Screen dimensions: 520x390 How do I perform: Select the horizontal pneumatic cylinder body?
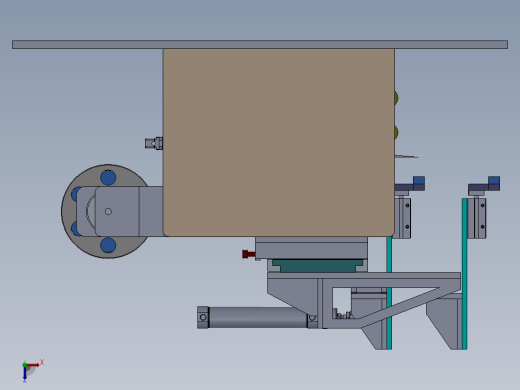pyautogui.click(x=257, y=317)
